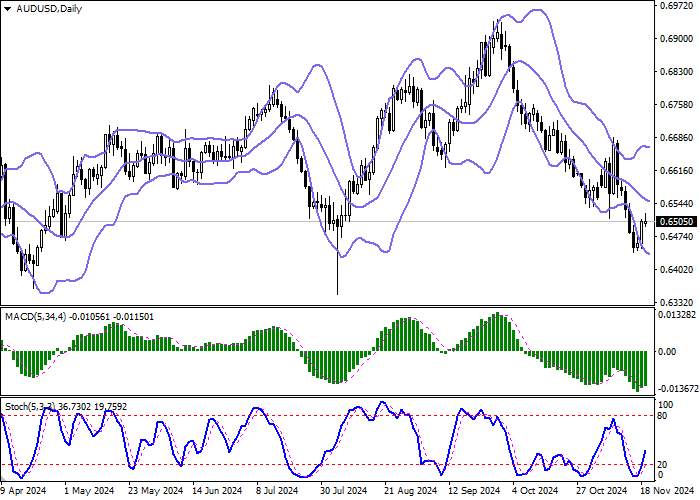Select the 8 Jul 2024 date label
The height and width of the screenshot is (500, 700).
click(x=277, y=491)
